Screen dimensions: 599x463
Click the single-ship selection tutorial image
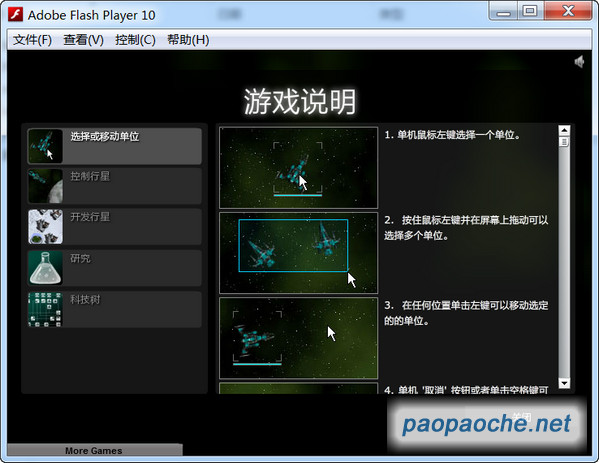click(298, 168)
